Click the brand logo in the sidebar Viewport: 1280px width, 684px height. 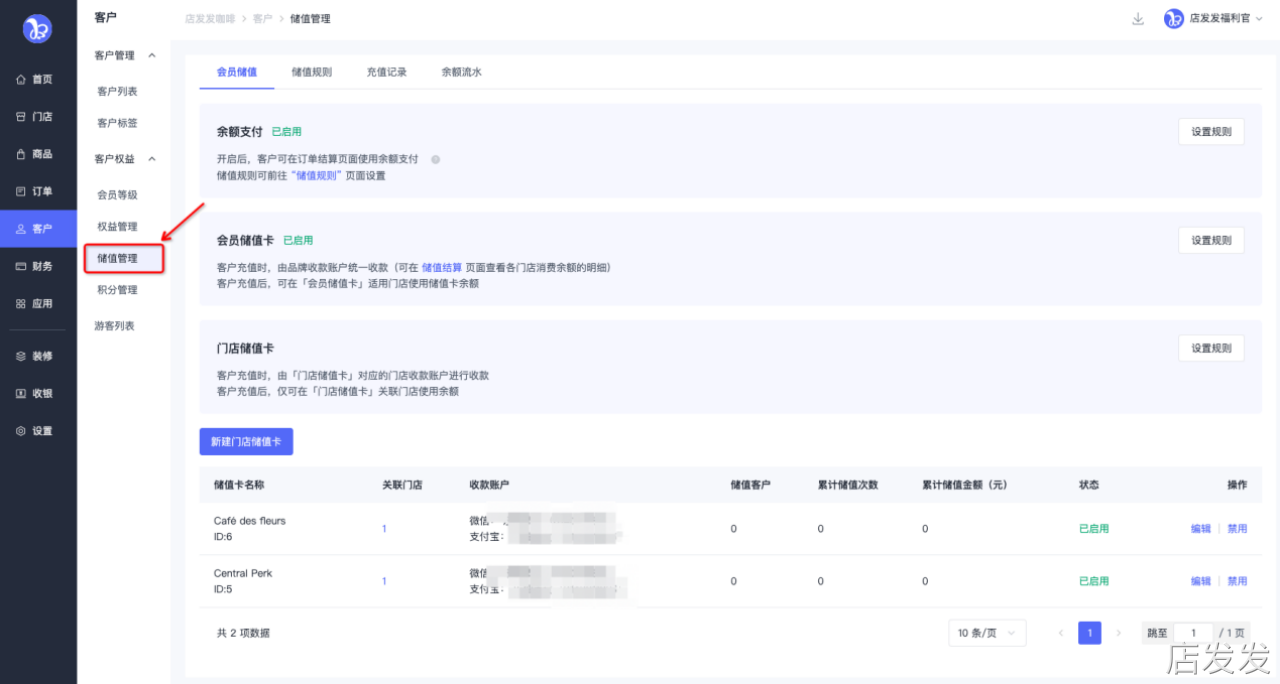click(38, 29)
